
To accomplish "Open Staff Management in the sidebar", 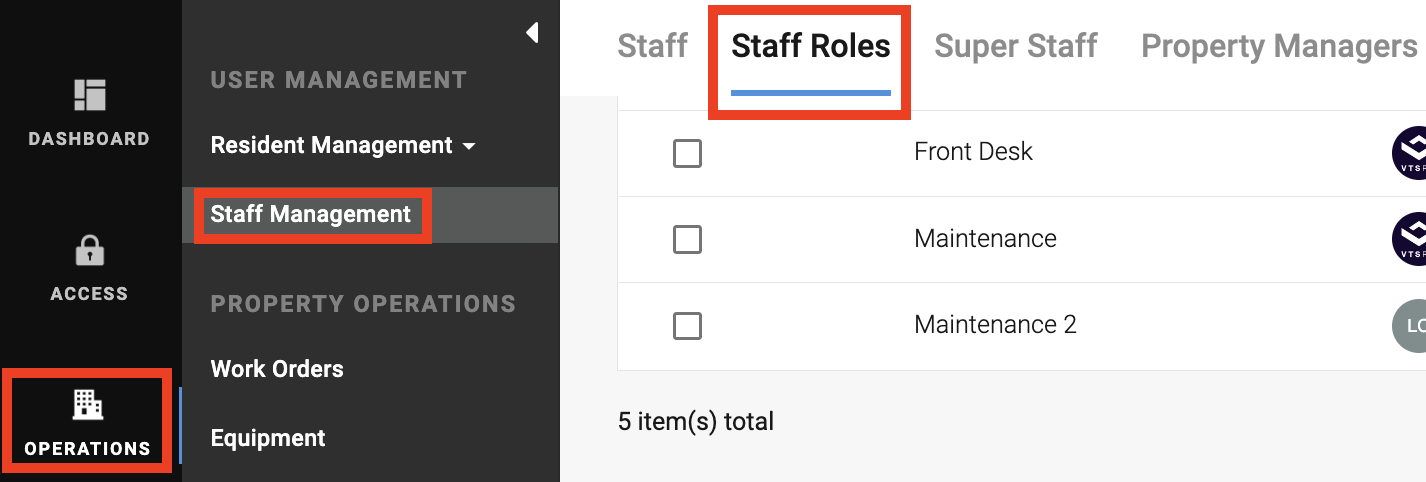I will 310,214.
